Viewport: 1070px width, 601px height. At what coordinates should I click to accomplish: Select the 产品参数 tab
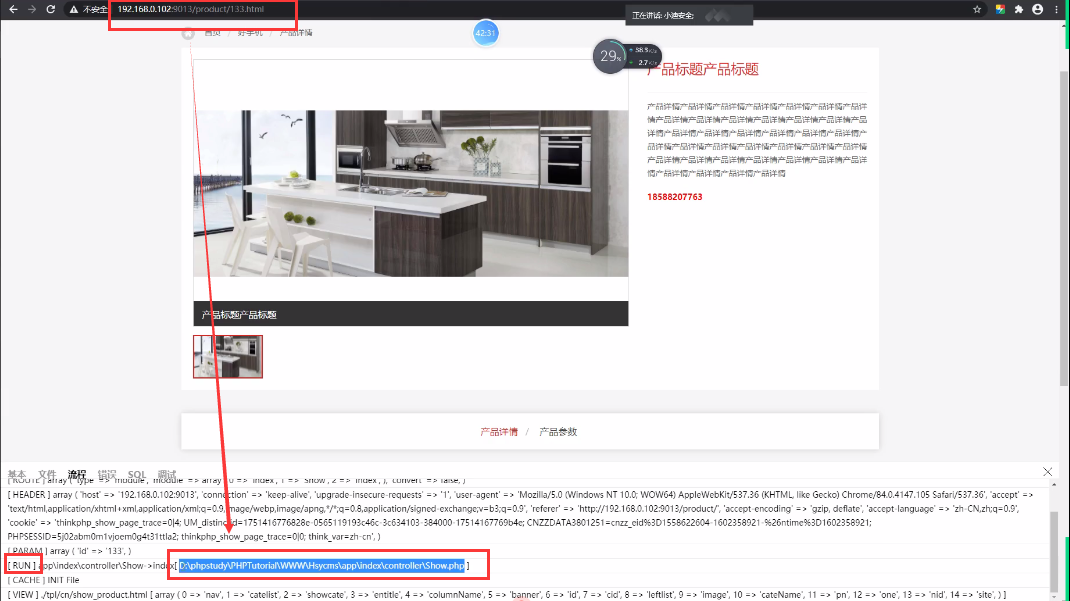558,432
